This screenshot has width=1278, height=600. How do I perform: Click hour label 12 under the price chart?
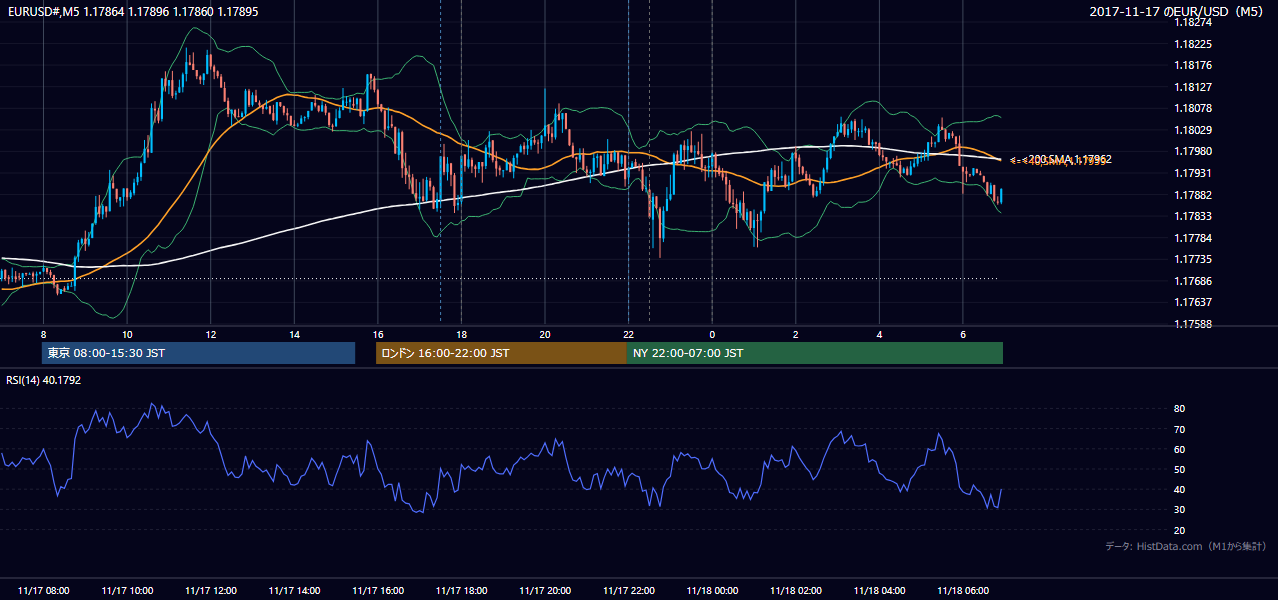coord(211,334)
